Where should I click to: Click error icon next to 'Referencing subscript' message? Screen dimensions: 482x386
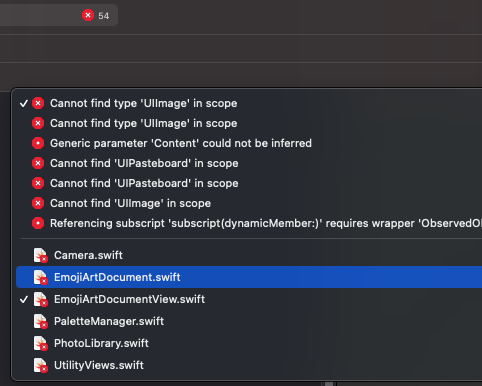tap(38, 223)
